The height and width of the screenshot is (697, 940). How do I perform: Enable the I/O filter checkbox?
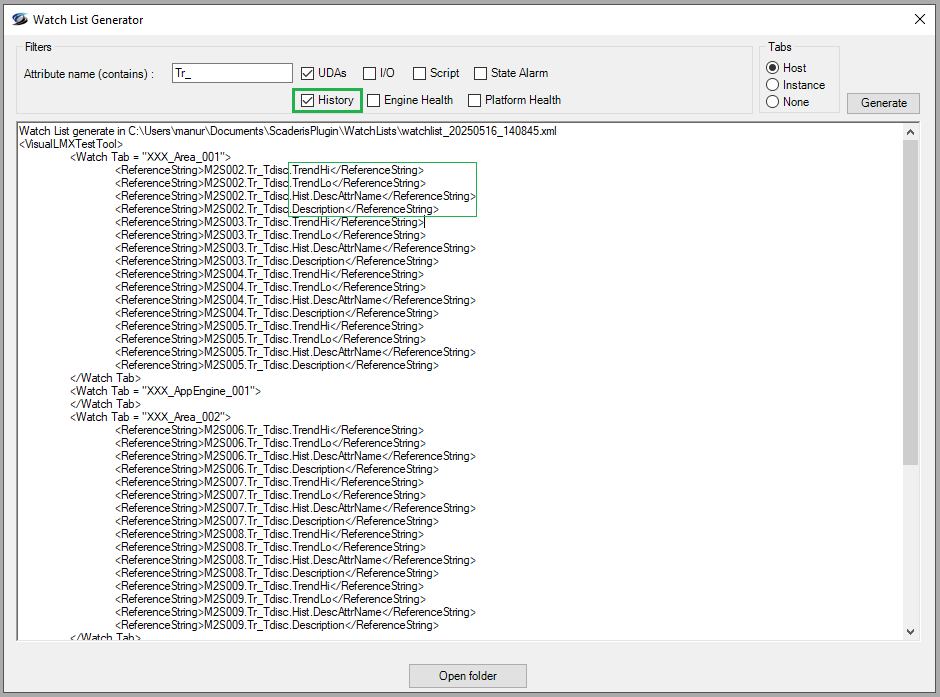pyautogui.click(x=370, y=73)
